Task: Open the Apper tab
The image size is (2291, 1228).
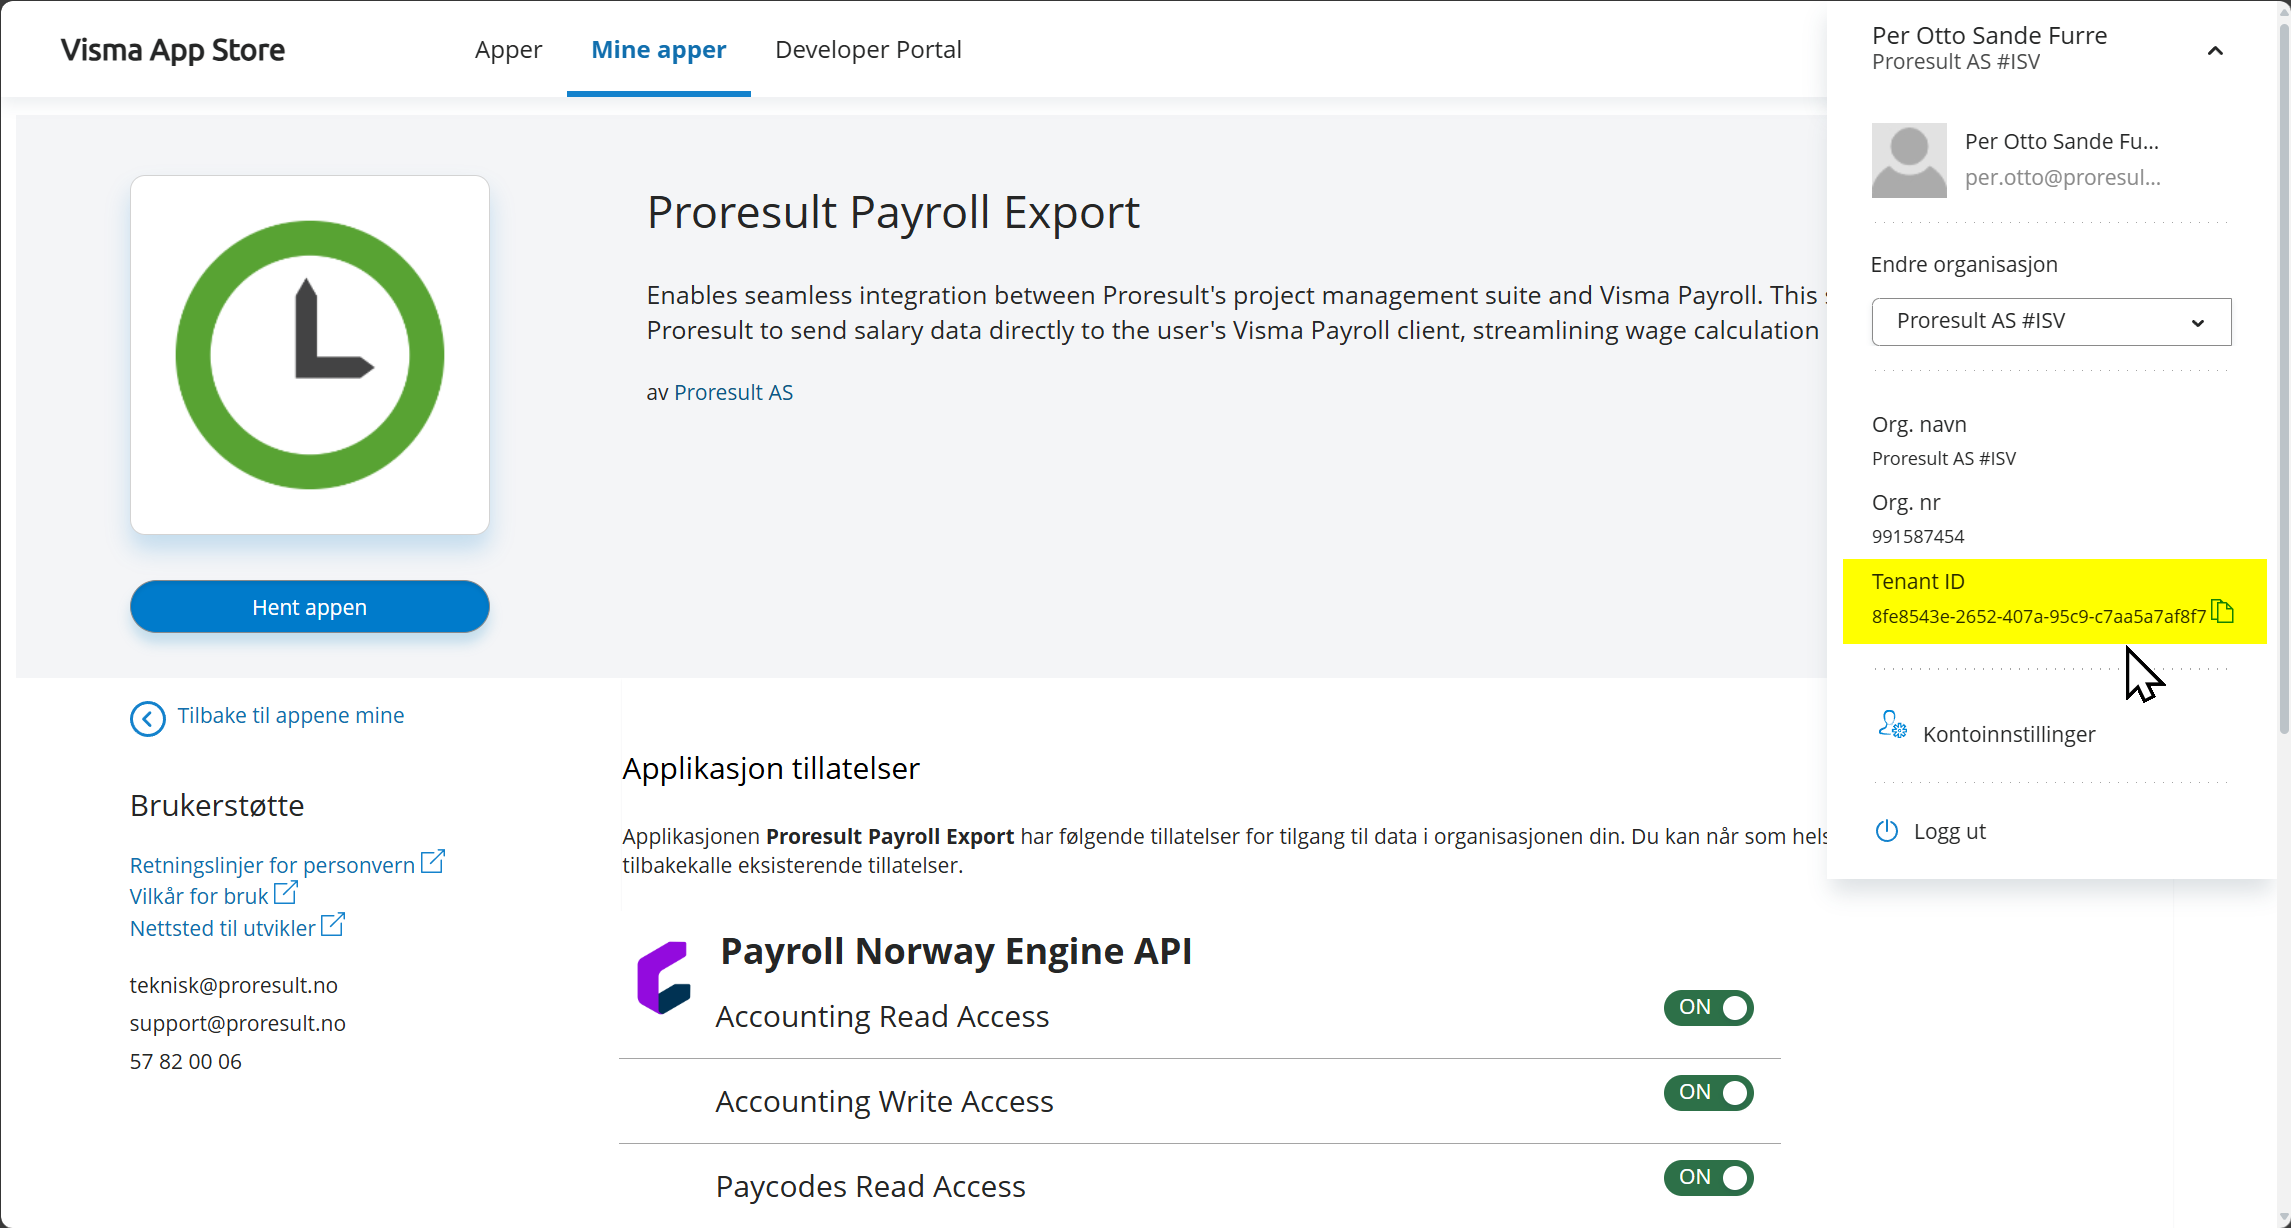Action: (x=508, y=49)
